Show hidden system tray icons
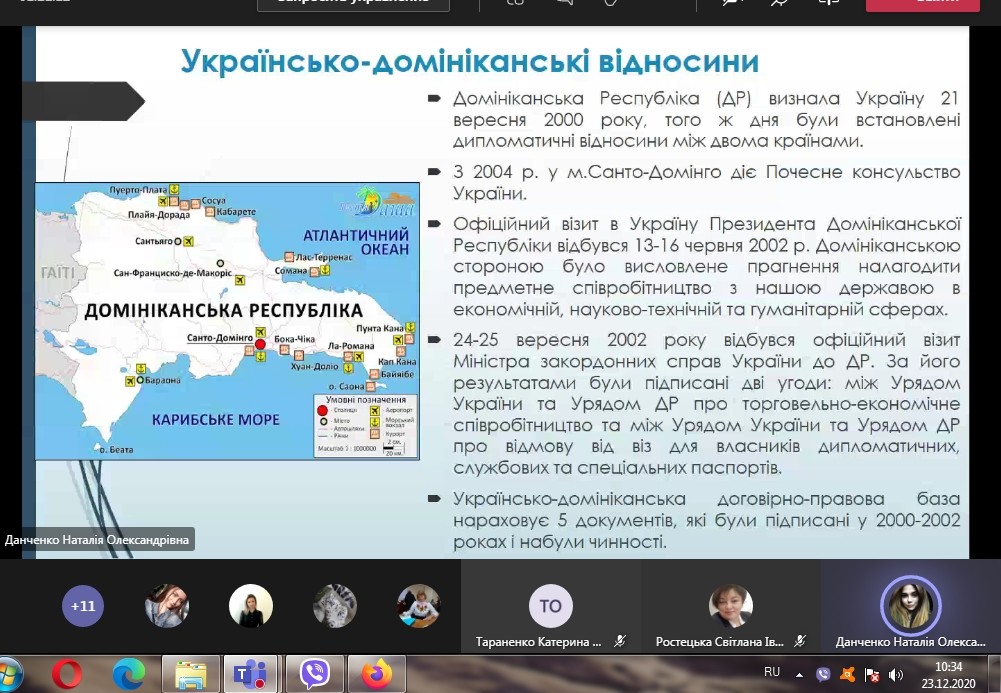The image size is (1001, 693). [801, 674]
